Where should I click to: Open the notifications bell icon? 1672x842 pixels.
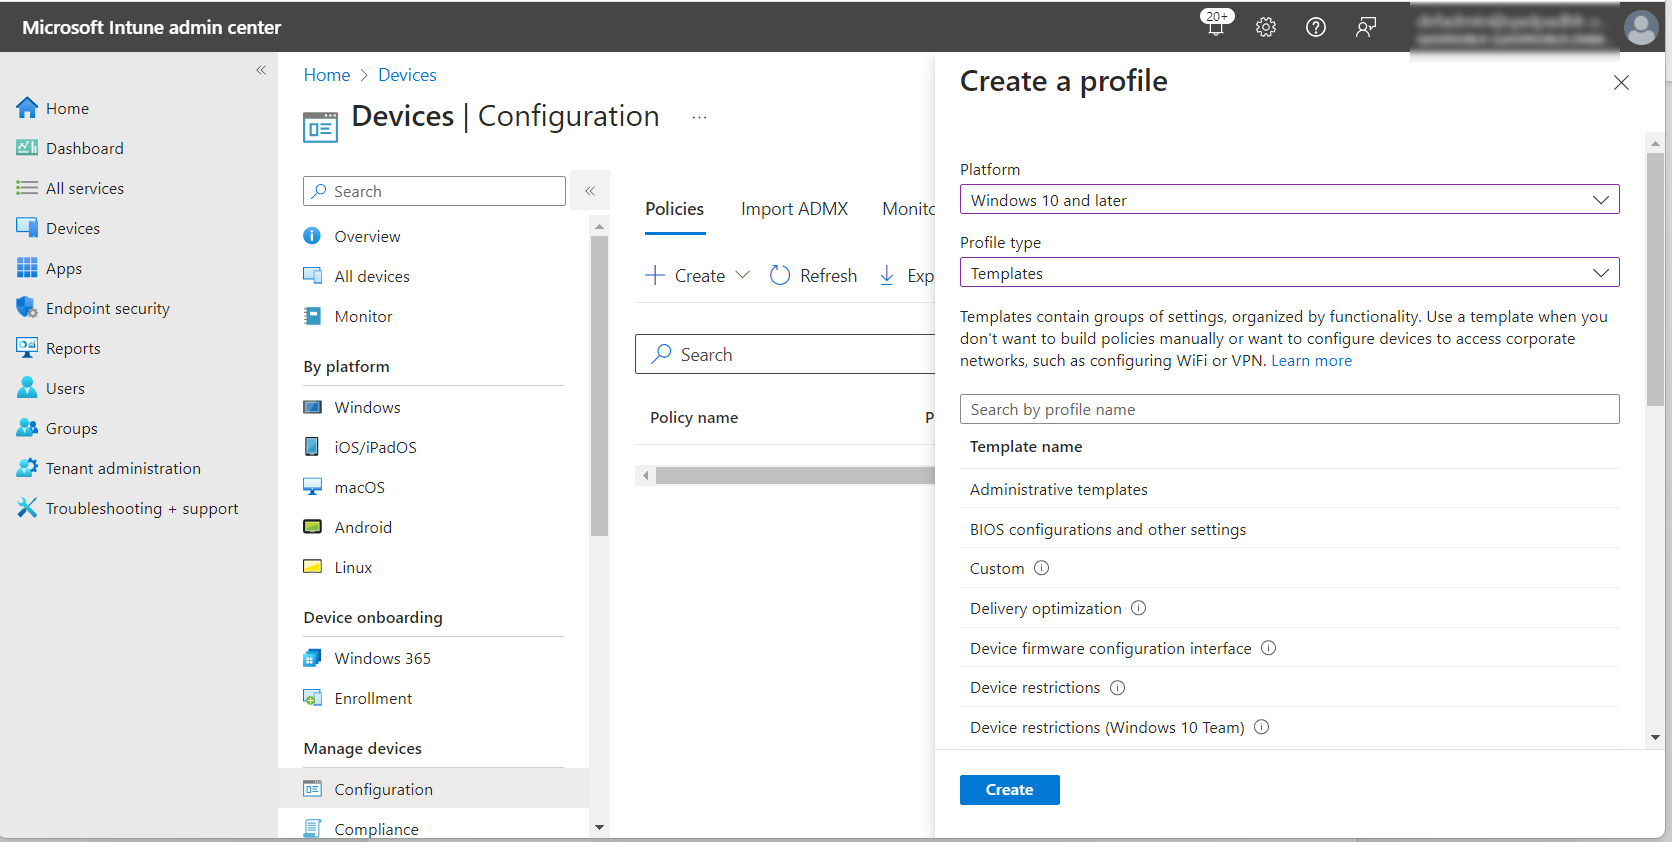[1215, 27]
